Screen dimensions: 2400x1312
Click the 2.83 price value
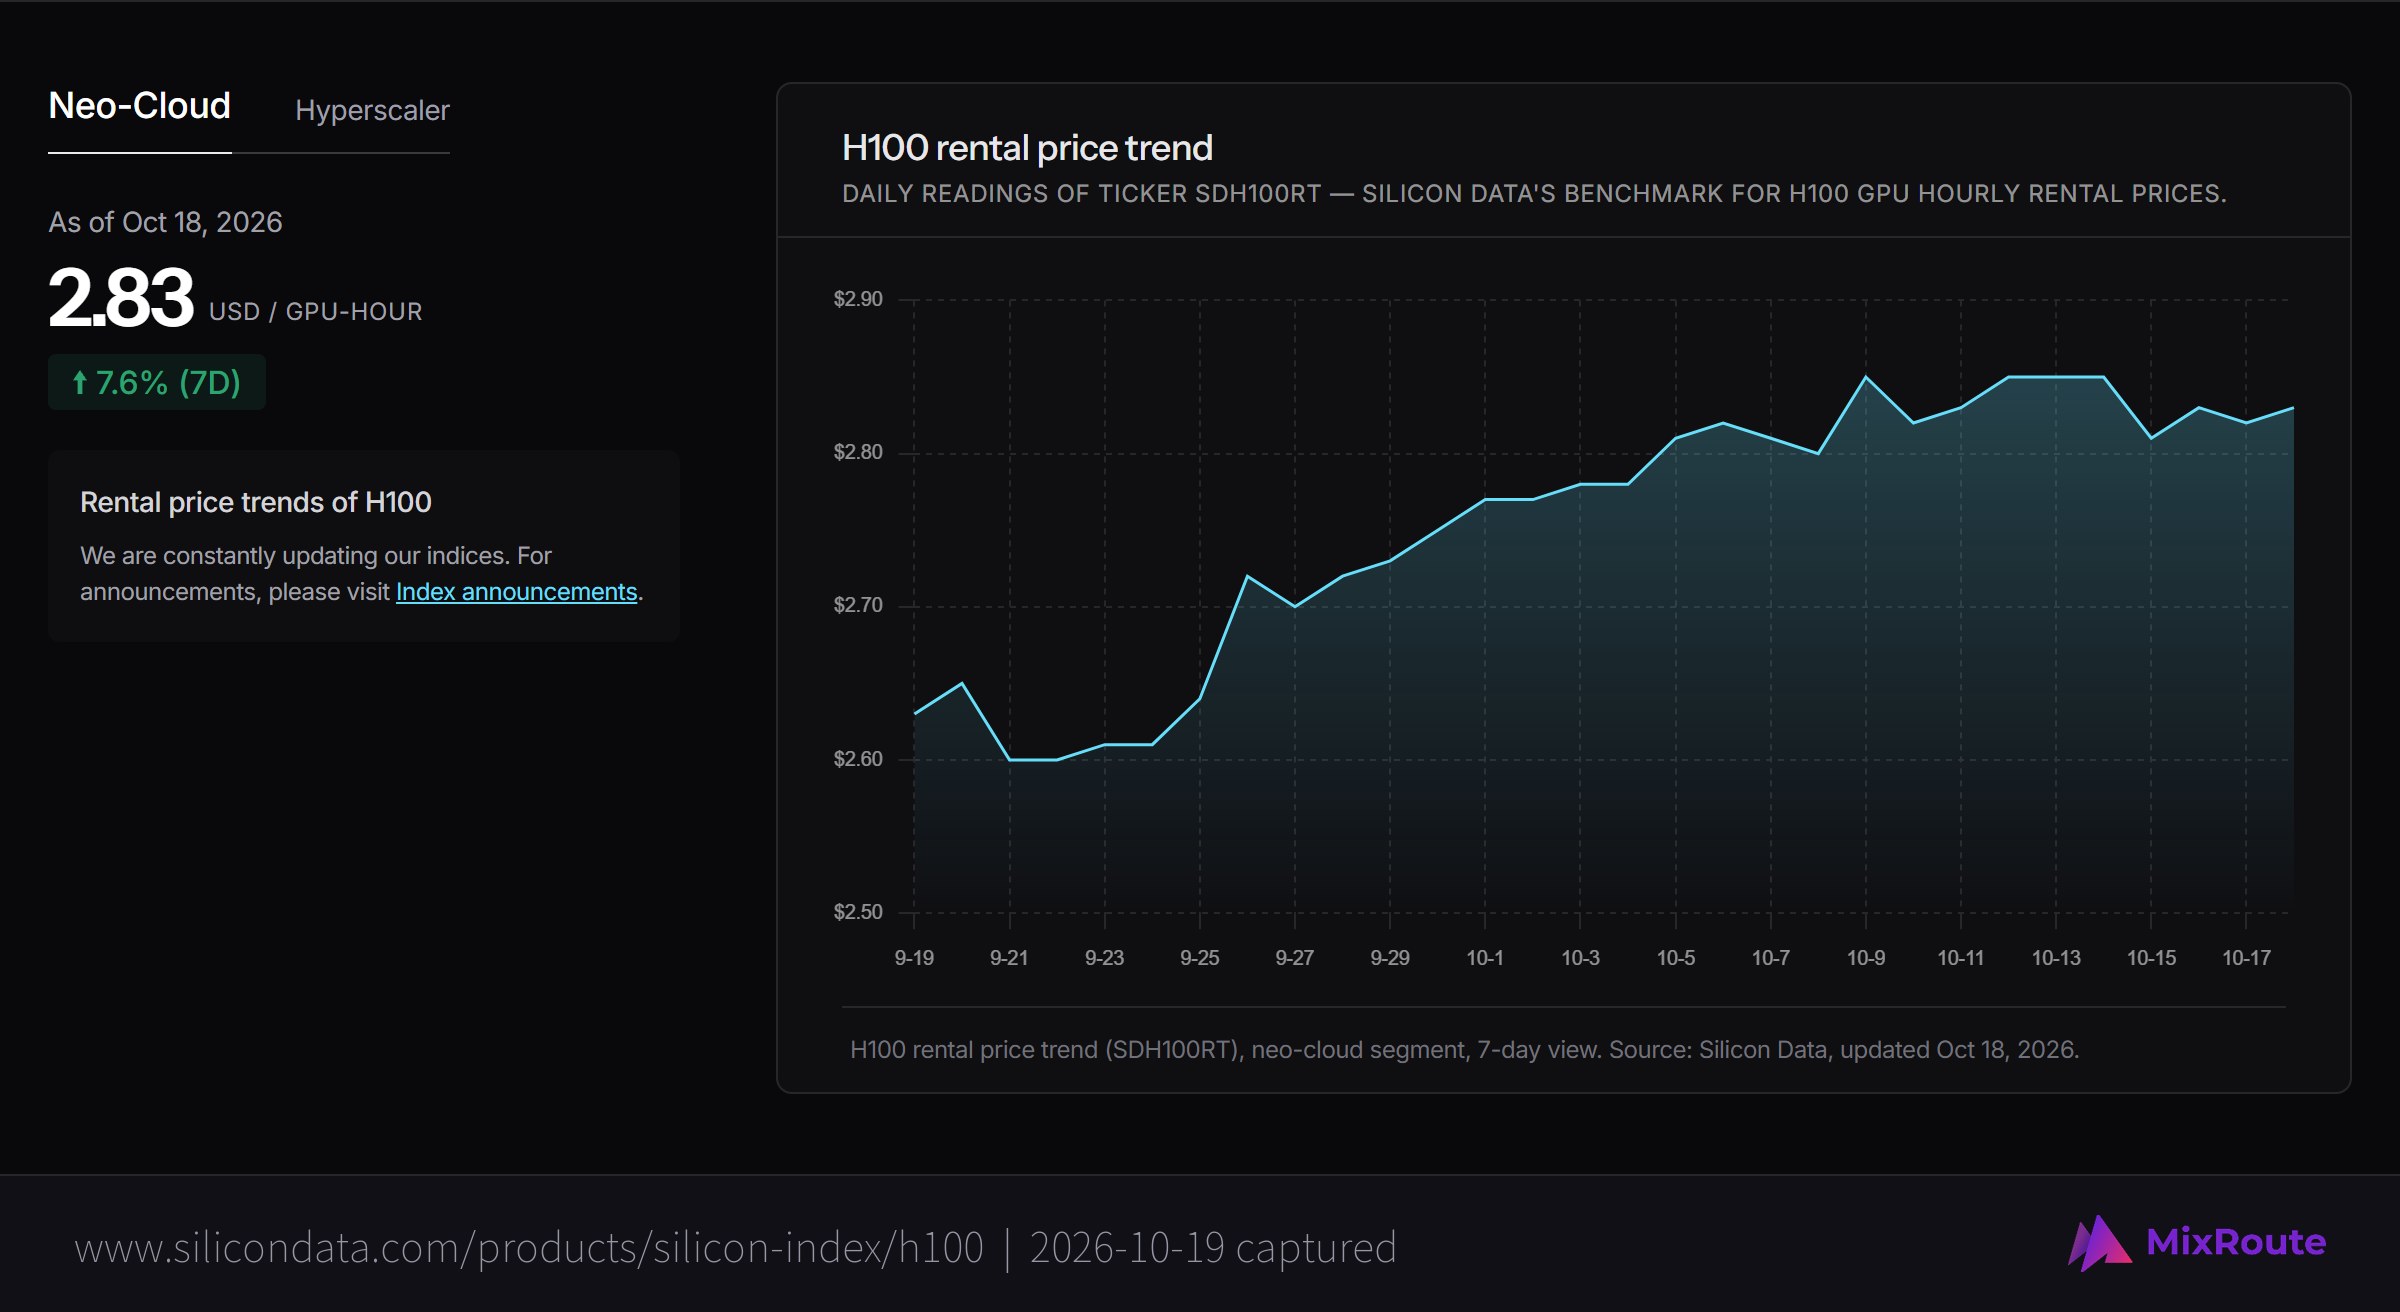[121, 298]
